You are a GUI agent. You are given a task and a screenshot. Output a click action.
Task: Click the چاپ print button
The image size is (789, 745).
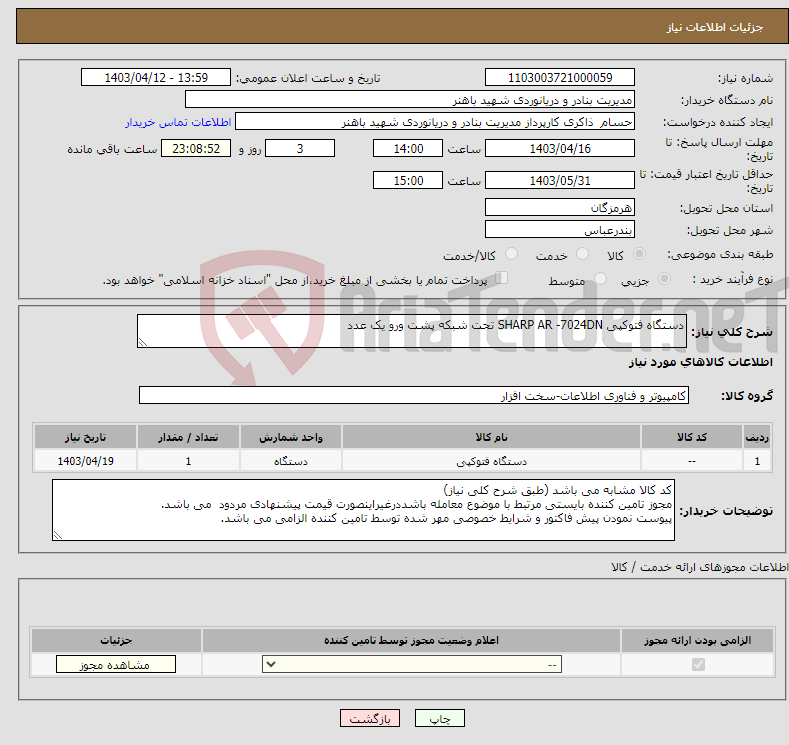point(440,719)
